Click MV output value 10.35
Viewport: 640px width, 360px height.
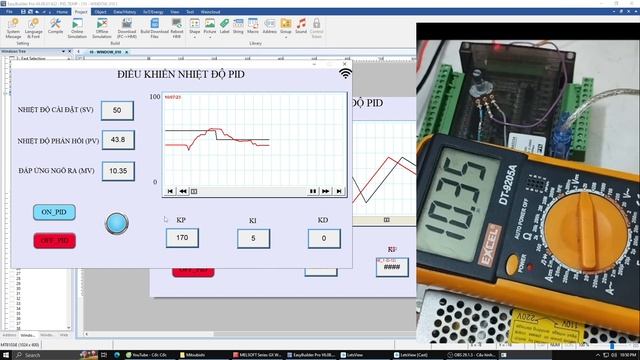coord(118,171)
